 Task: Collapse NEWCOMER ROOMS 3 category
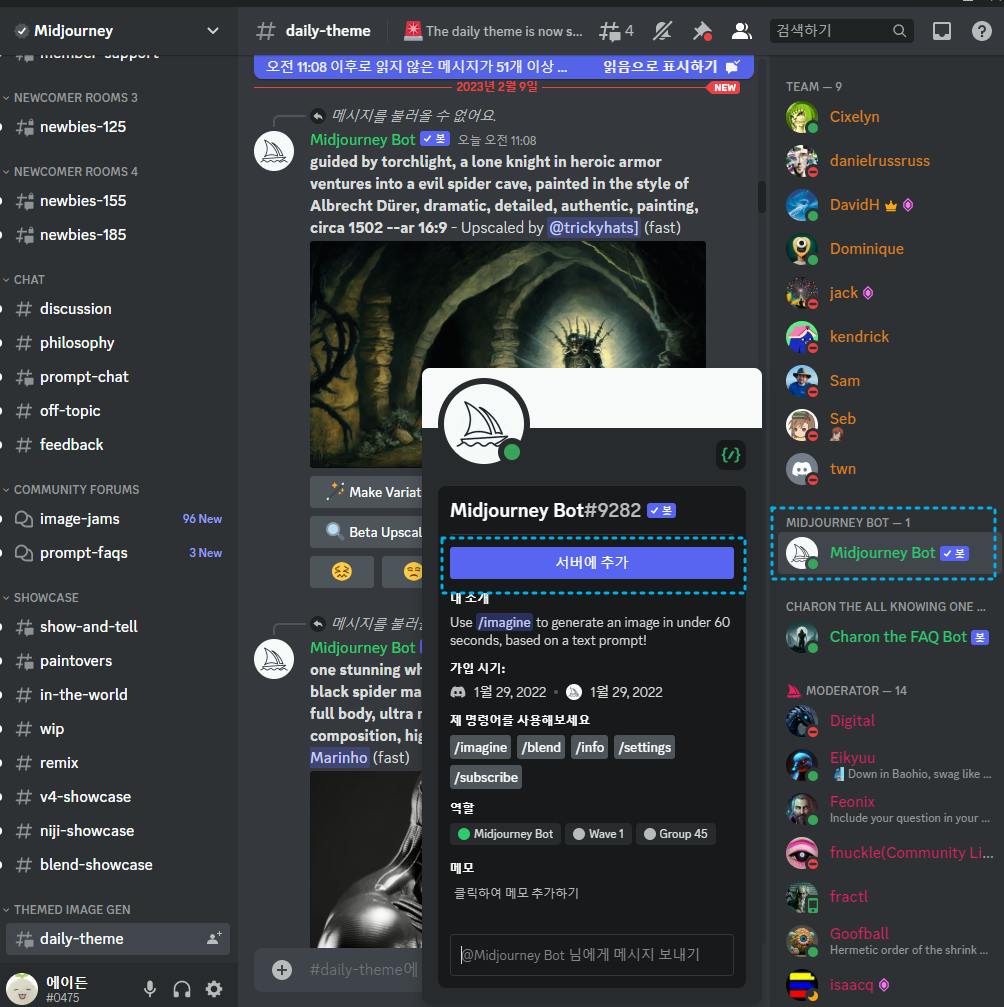pyautogui.click(x=71, y=98)
